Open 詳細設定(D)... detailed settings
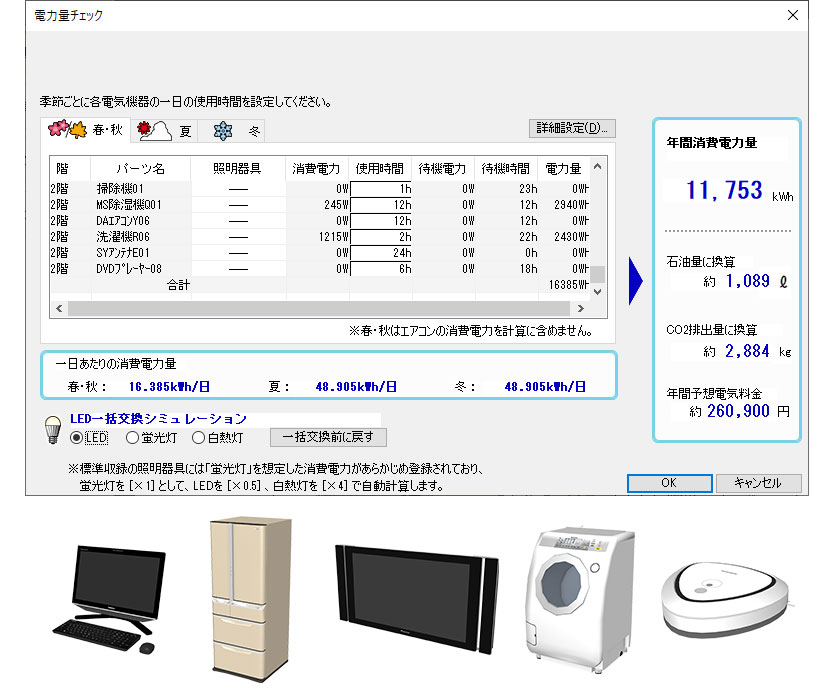833x700 pixels. click(572, 128)
